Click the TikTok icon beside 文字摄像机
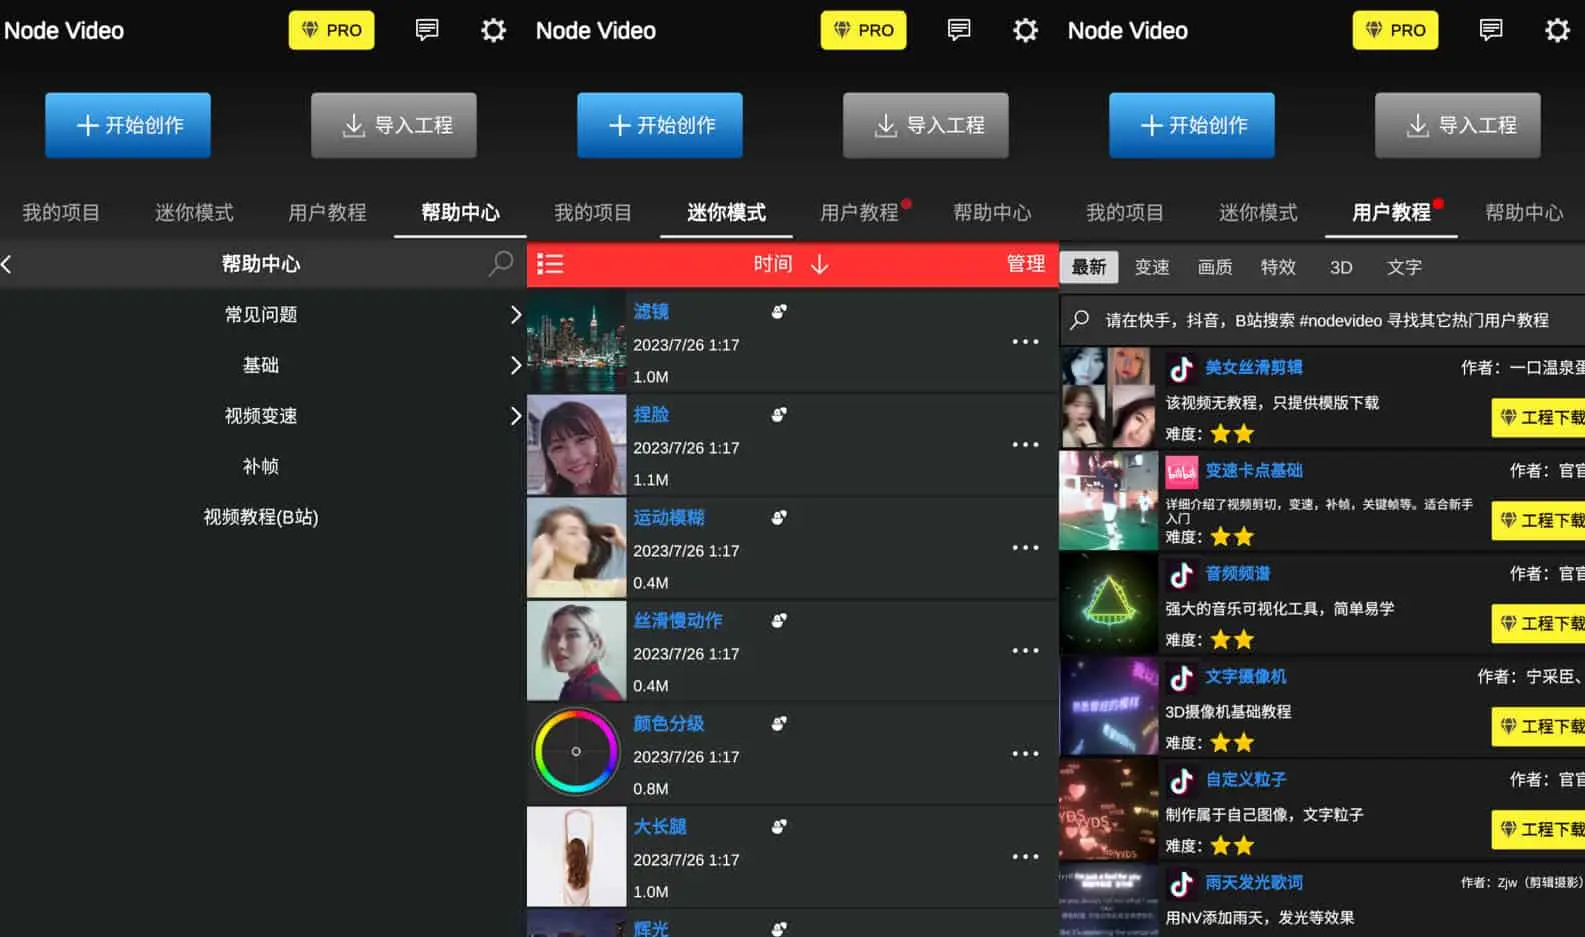The width and height of the screenshot is (1585, 937). [x=1181, y=678]
